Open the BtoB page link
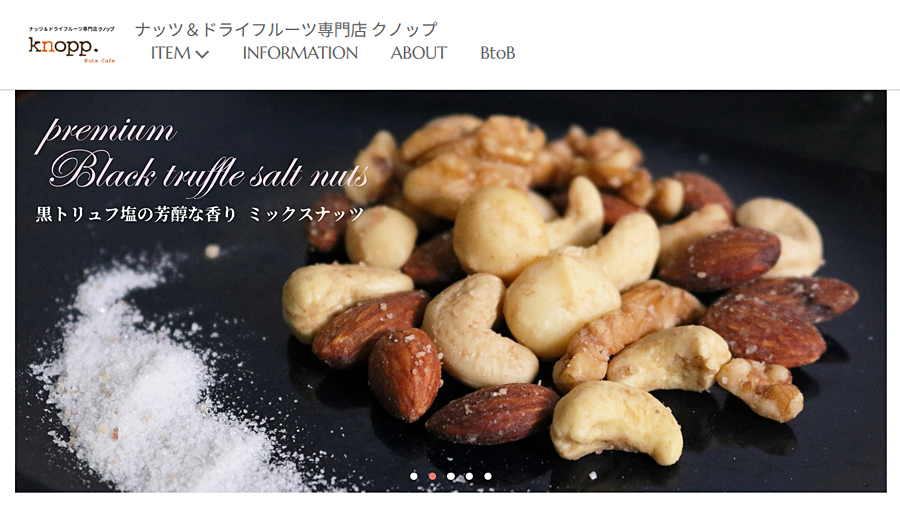The height and width of the screenshot is (510, 900). (497, 53)
